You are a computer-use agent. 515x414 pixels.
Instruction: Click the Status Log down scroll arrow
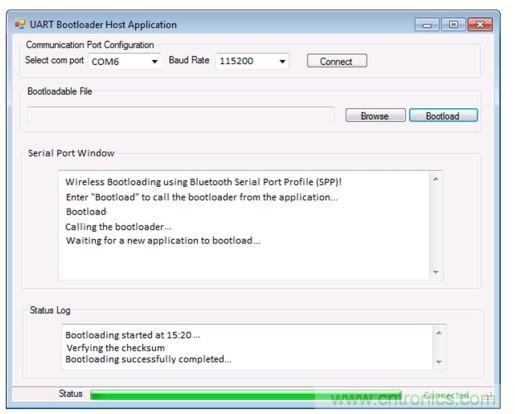click(439, 362)
